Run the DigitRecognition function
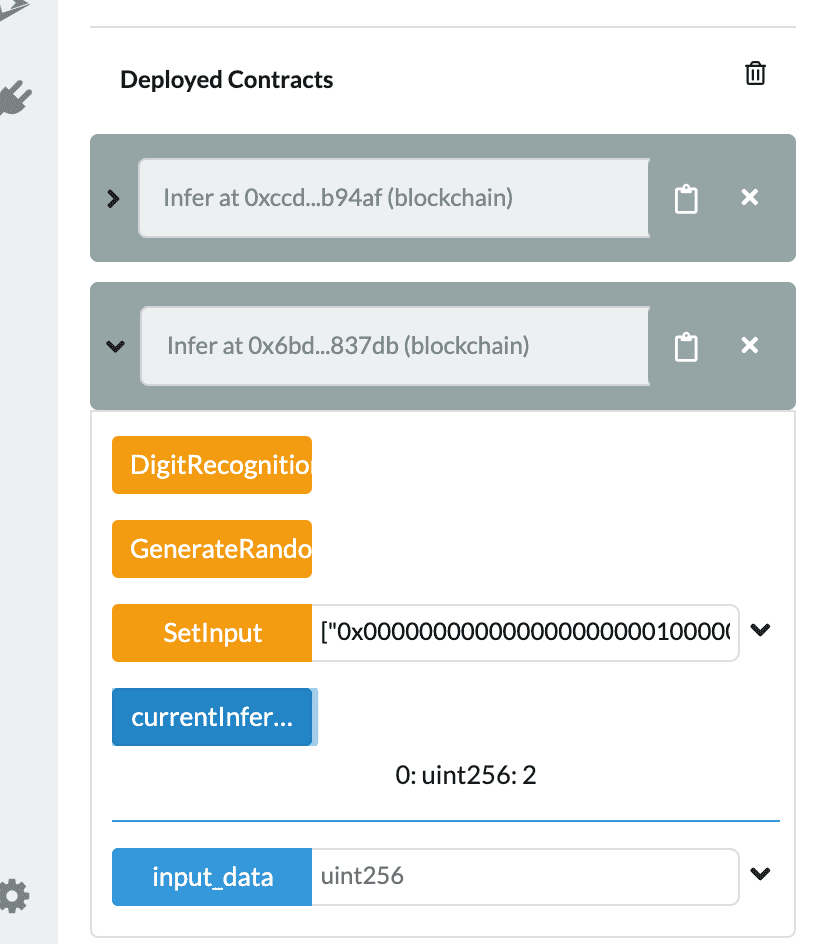This screenshot has height=944, width=818. pos(212,465)
